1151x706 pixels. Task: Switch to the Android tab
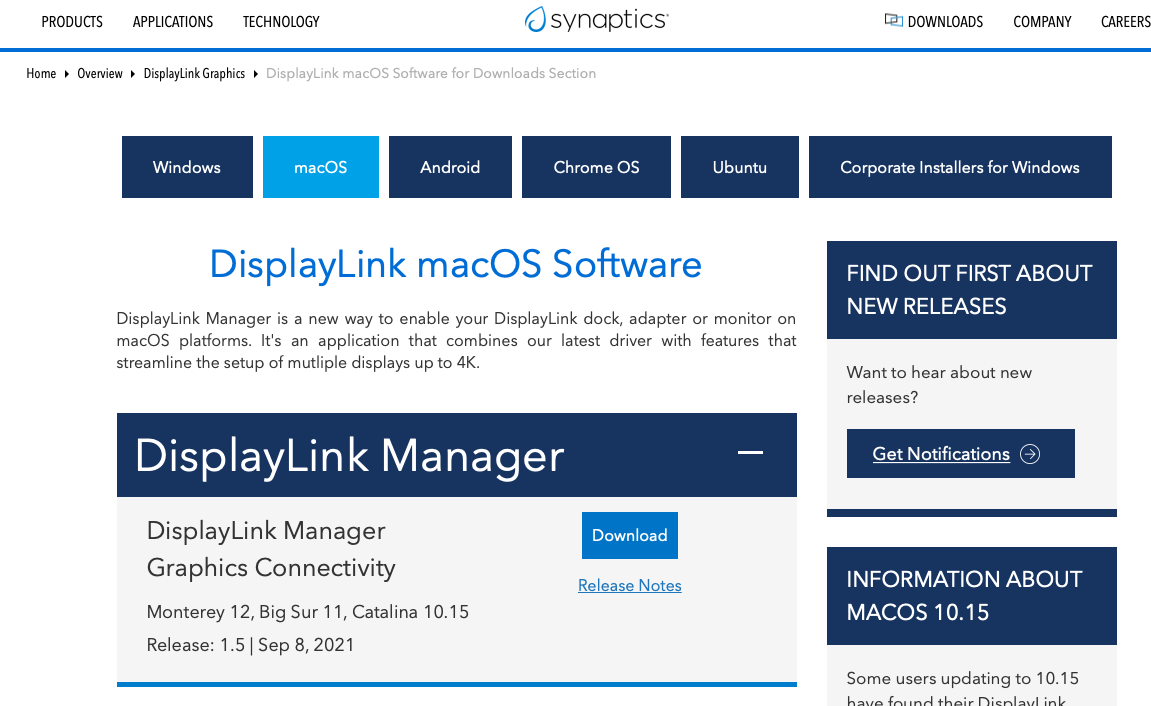pos(450,167)
